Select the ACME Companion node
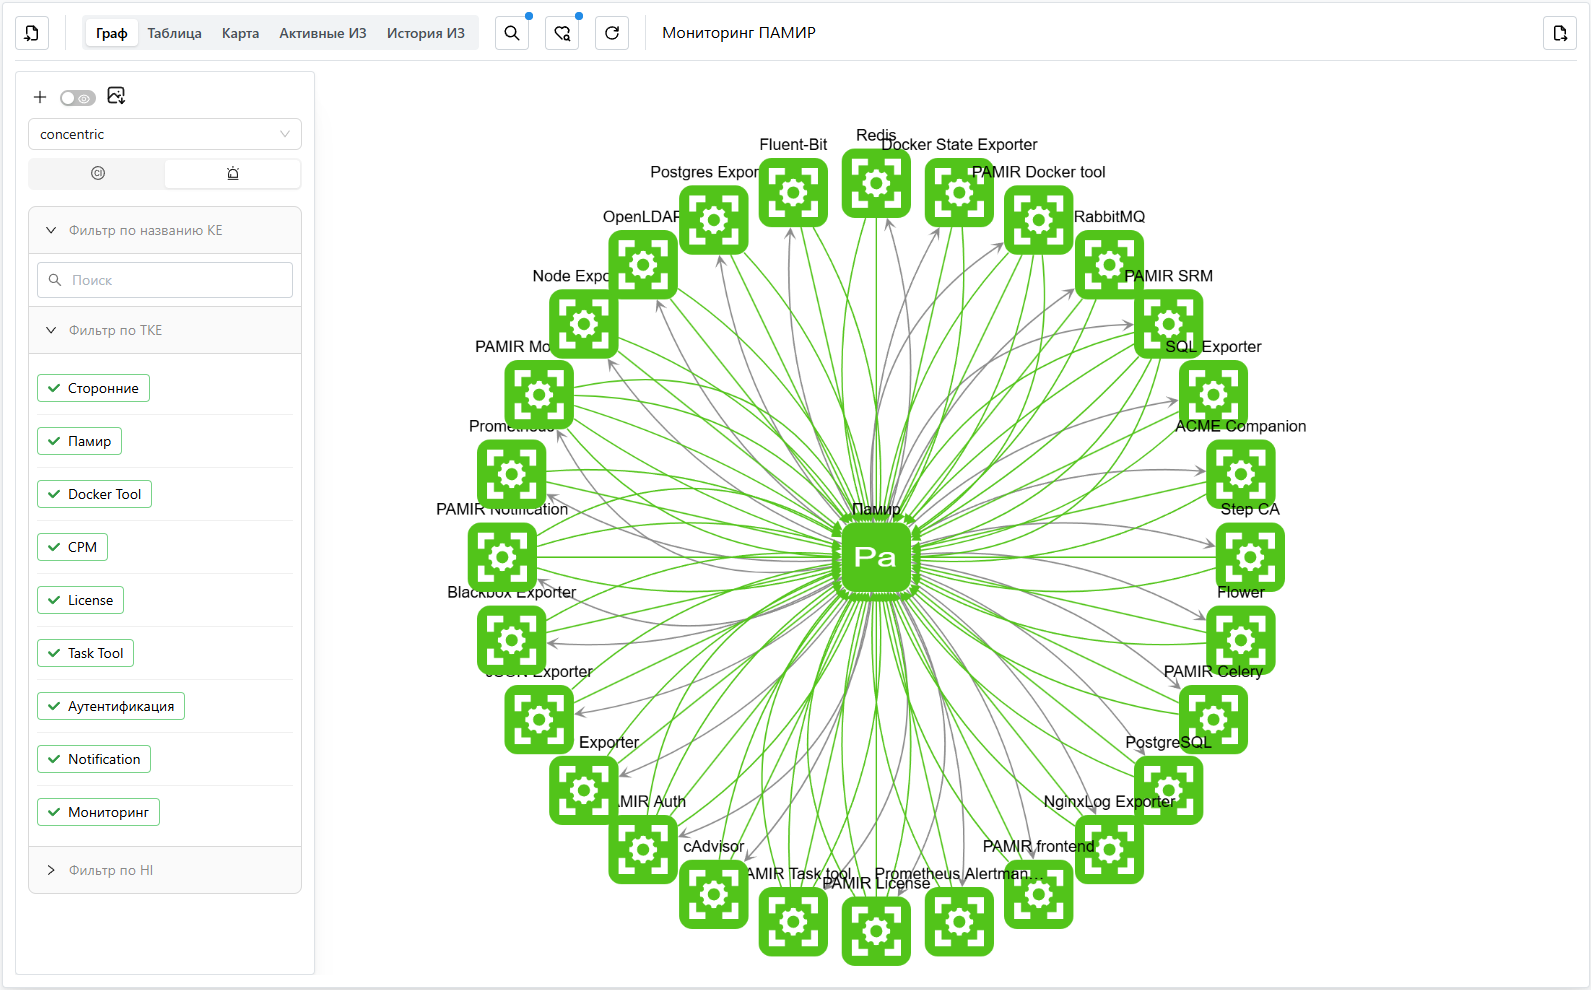The height and width of the screenshot is (990, 1591). coord(1241,474)
